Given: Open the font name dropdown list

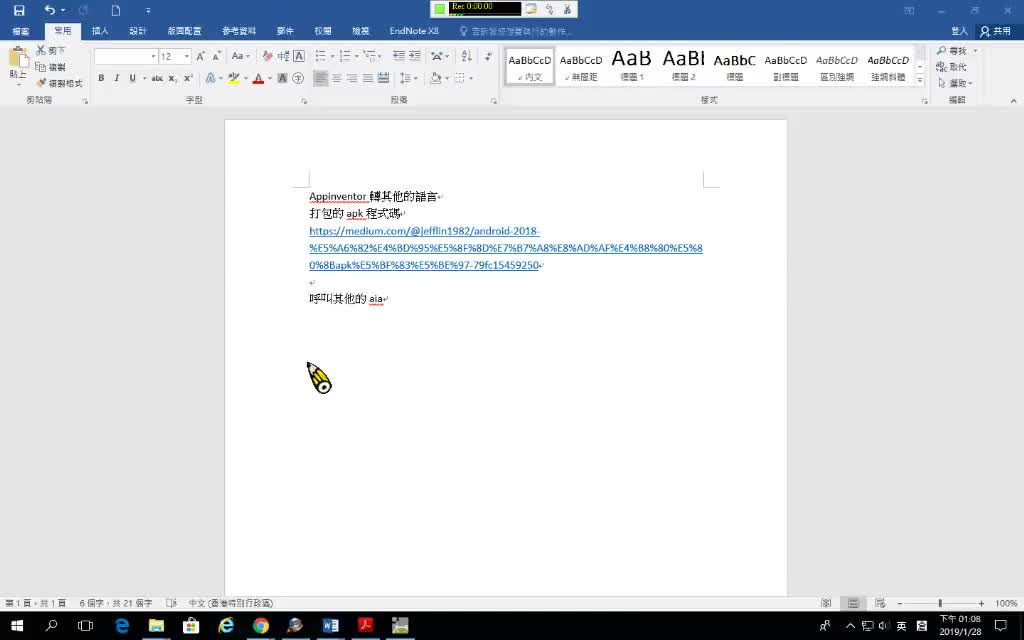Looking at the screenshot, I should [153, 57].
